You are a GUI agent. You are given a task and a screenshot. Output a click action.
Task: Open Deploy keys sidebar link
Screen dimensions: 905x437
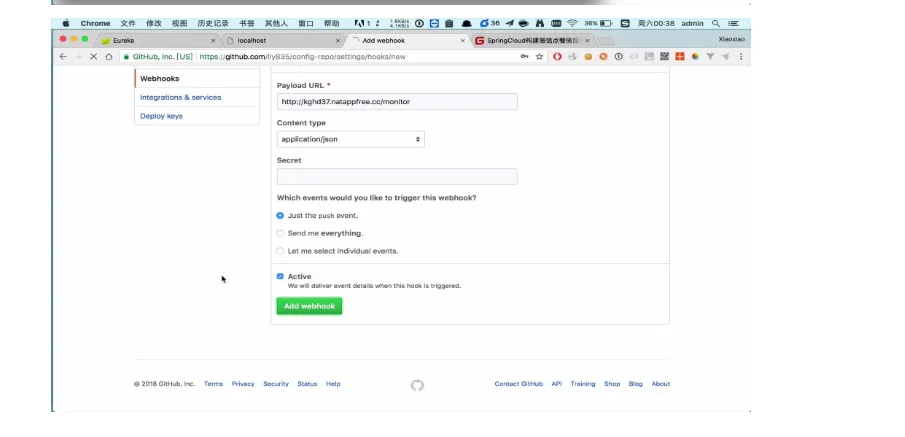click(161, 116)
